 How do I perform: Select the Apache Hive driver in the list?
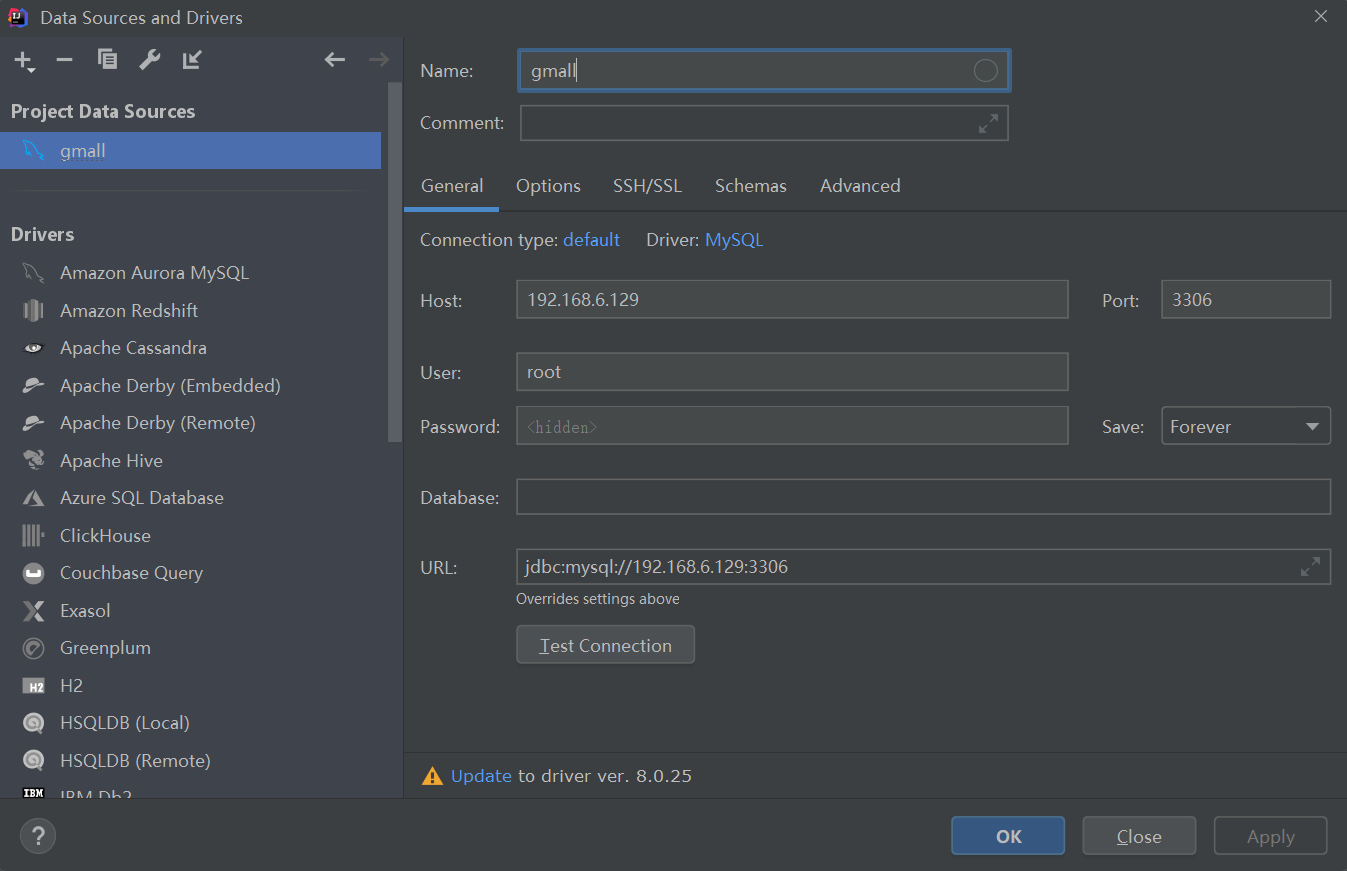click(x=111, y=461)
